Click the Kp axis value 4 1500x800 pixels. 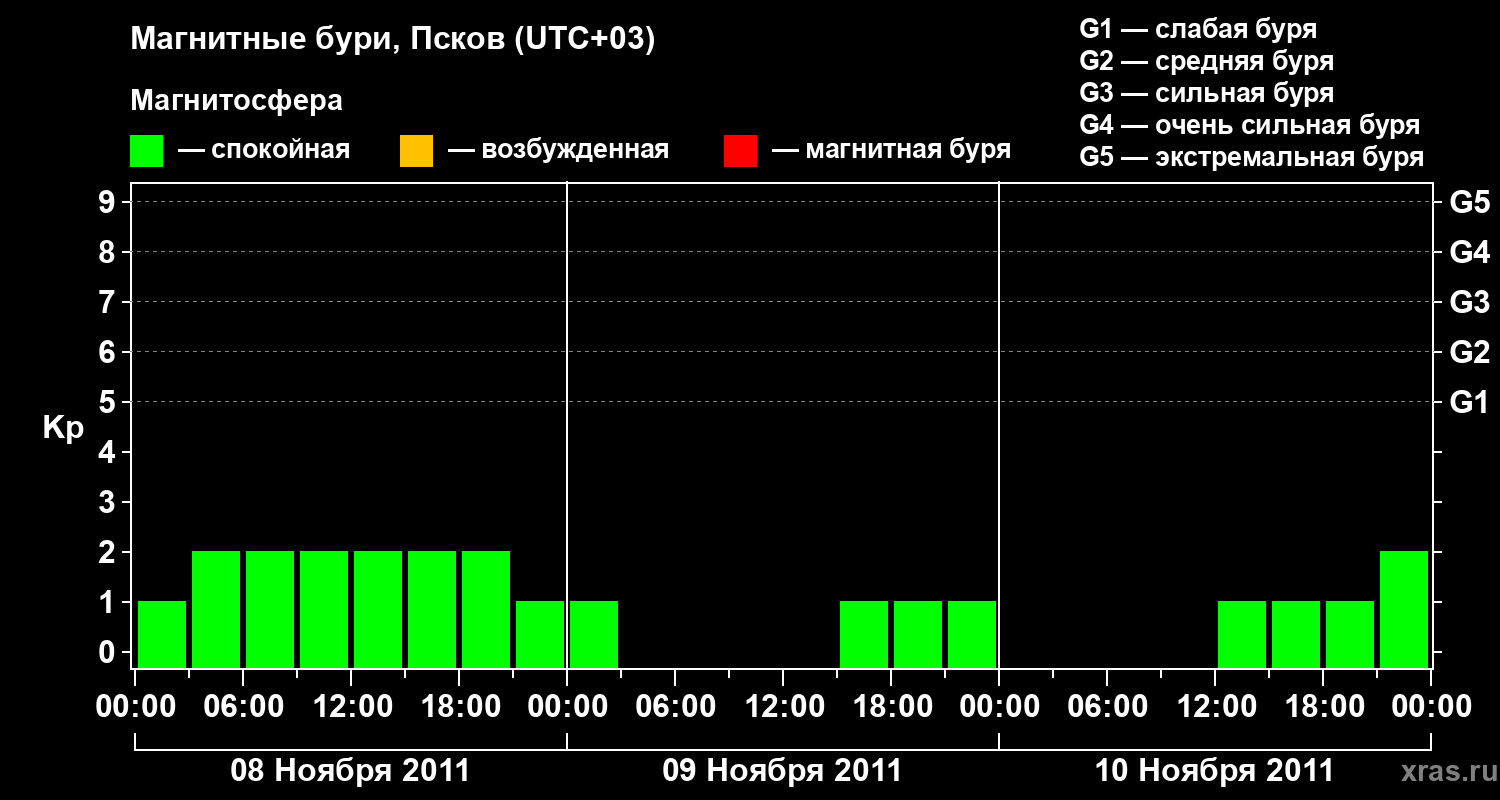(109, 453)
